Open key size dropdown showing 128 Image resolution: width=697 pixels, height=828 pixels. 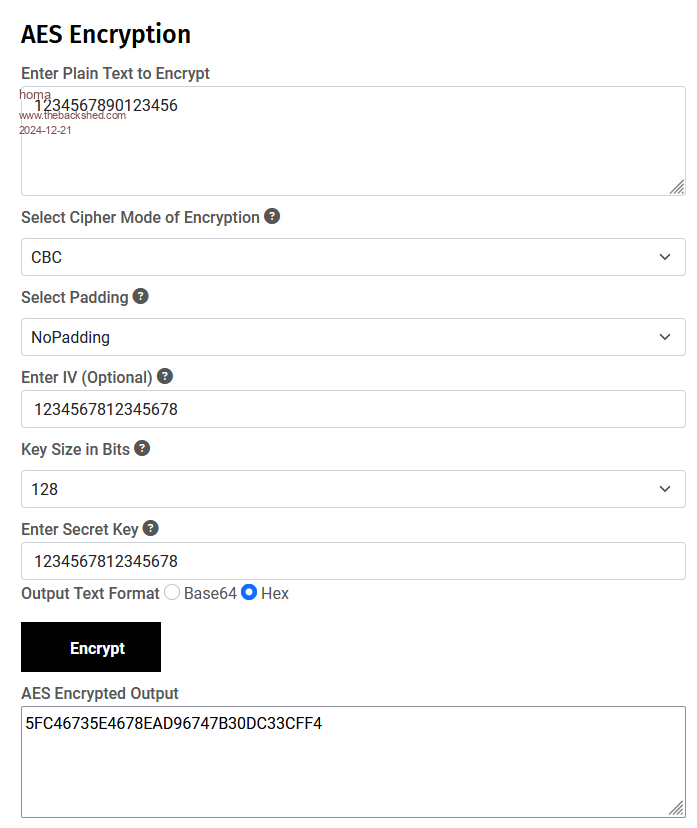[353, 489]
